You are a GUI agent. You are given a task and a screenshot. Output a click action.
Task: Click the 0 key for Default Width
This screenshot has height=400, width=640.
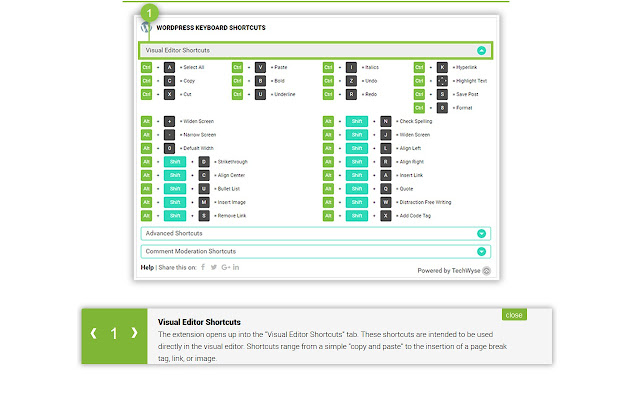coord(169,148)
